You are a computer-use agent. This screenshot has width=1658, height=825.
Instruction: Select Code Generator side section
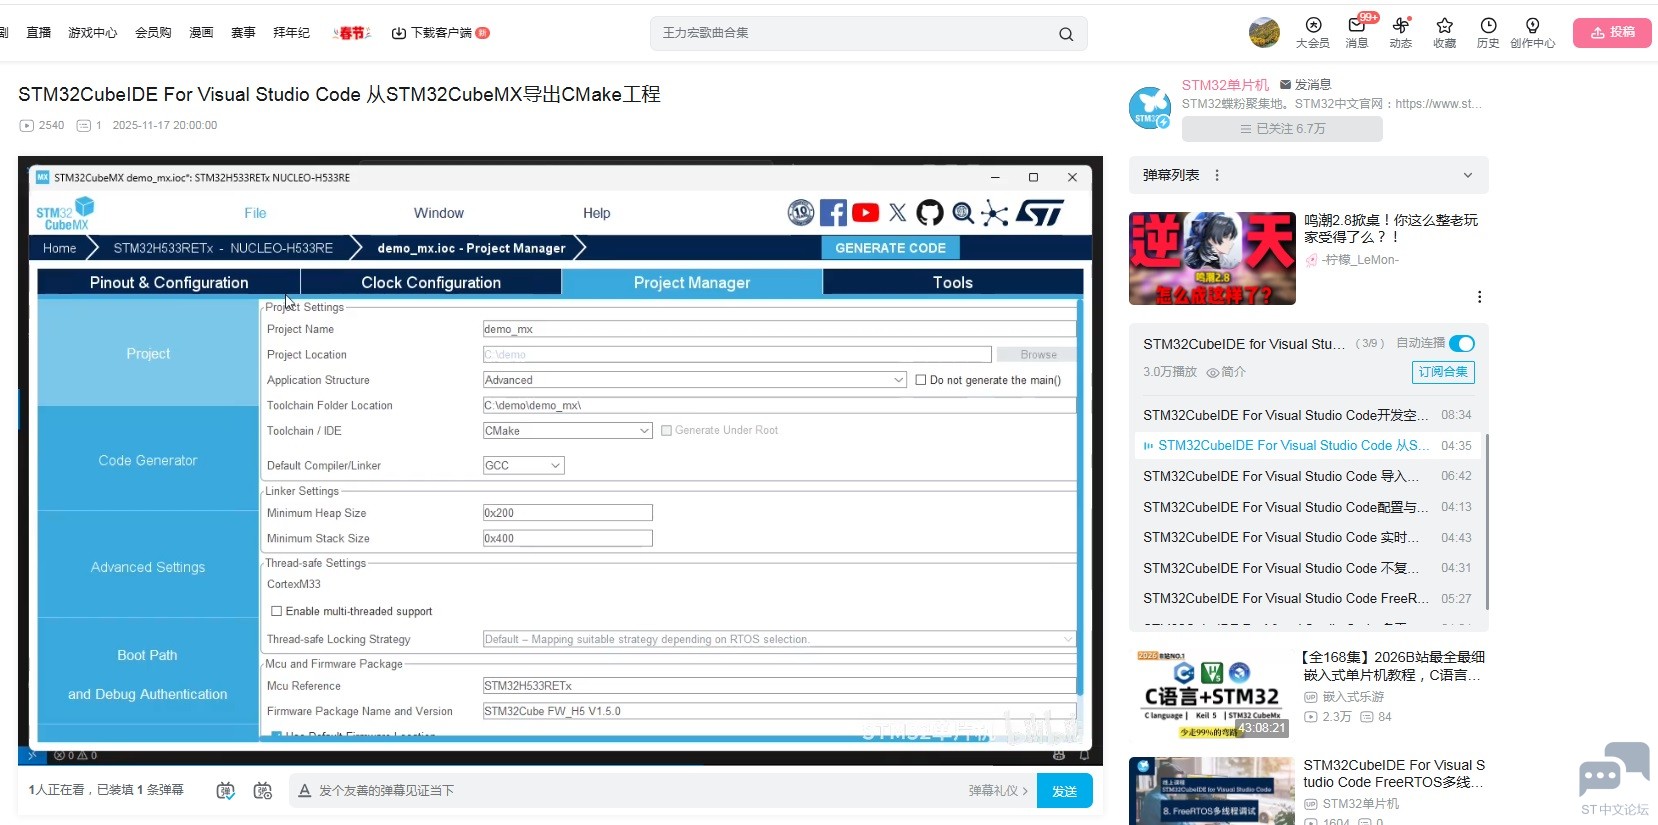148,460
